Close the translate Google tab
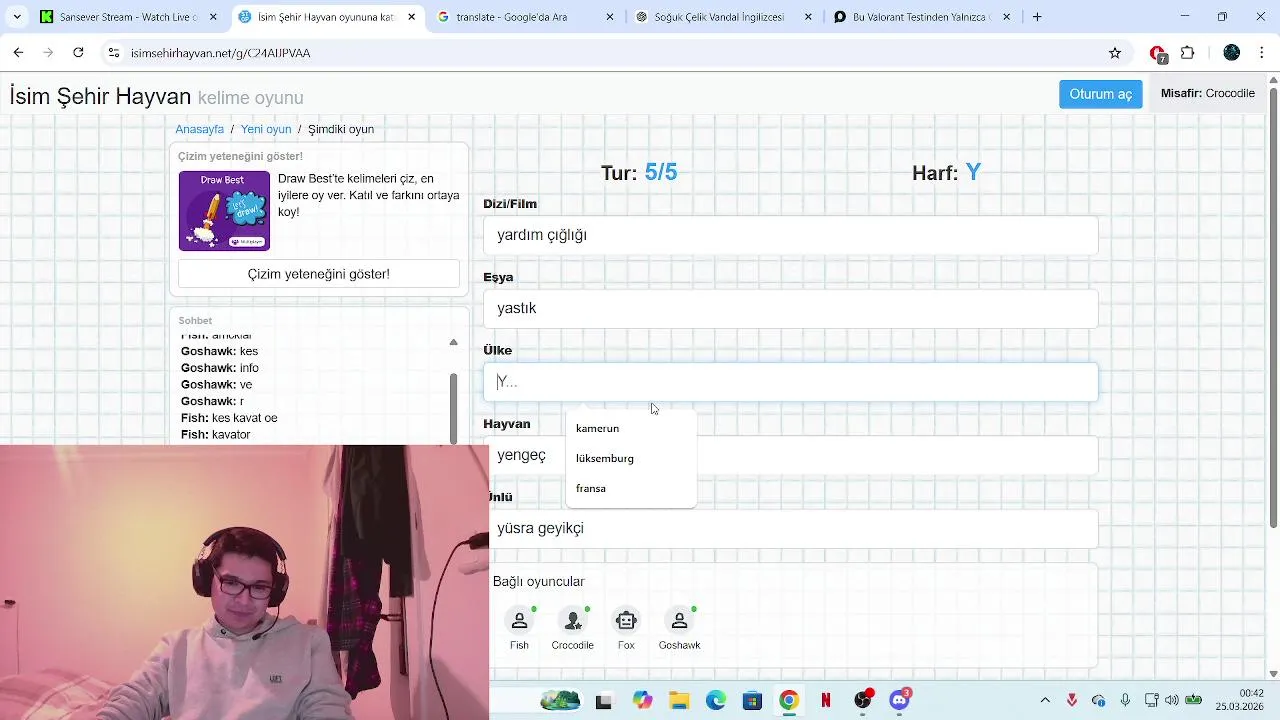Image resolution: width=1280 pixels, height=720 pixels. [x=610, y=17]
